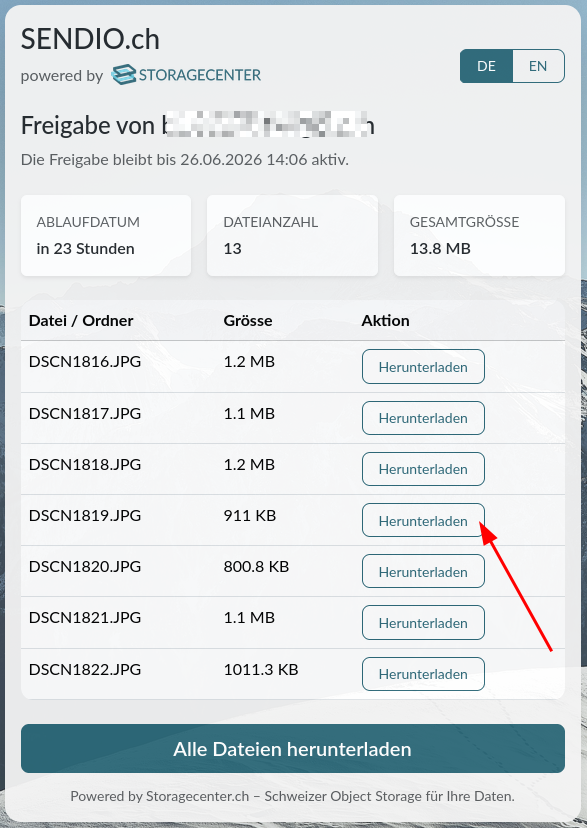This screenshot has height=828, width=587.
Task: Select the Aktion column header
Action: pyautogui.click(x=385, y=321)
